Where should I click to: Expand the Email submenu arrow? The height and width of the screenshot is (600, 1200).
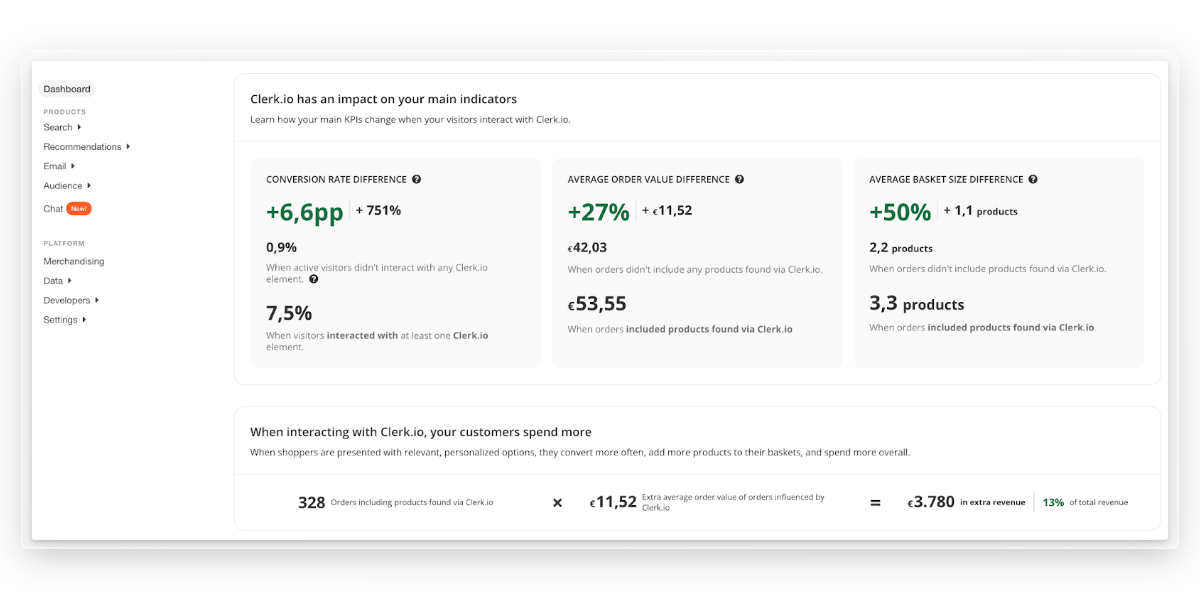(73, 166)
